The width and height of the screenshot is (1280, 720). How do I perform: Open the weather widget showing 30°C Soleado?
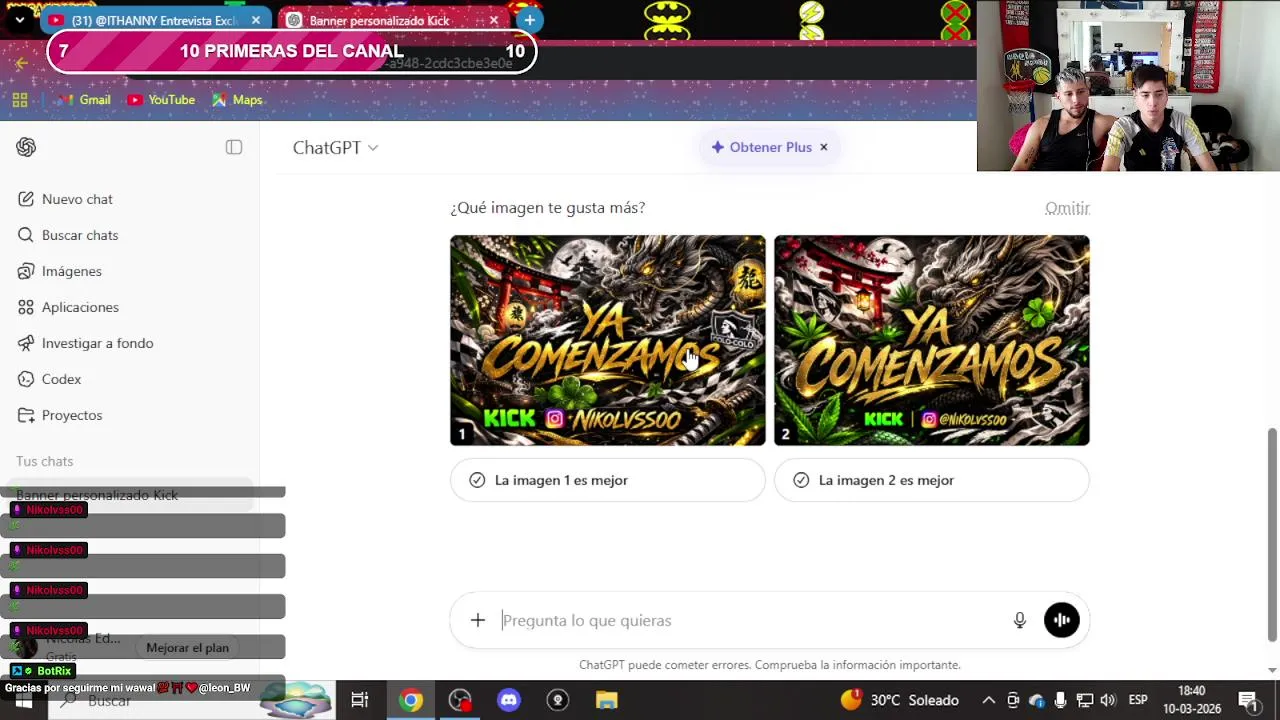click(899, 700)
